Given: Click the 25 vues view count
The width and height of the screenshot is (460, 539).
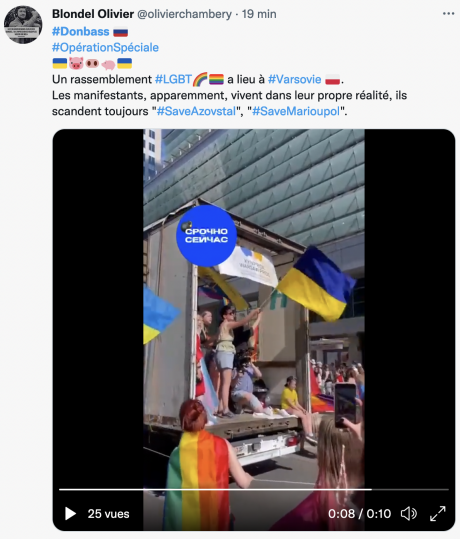Looking at the screenshot, I should [108, 514].
